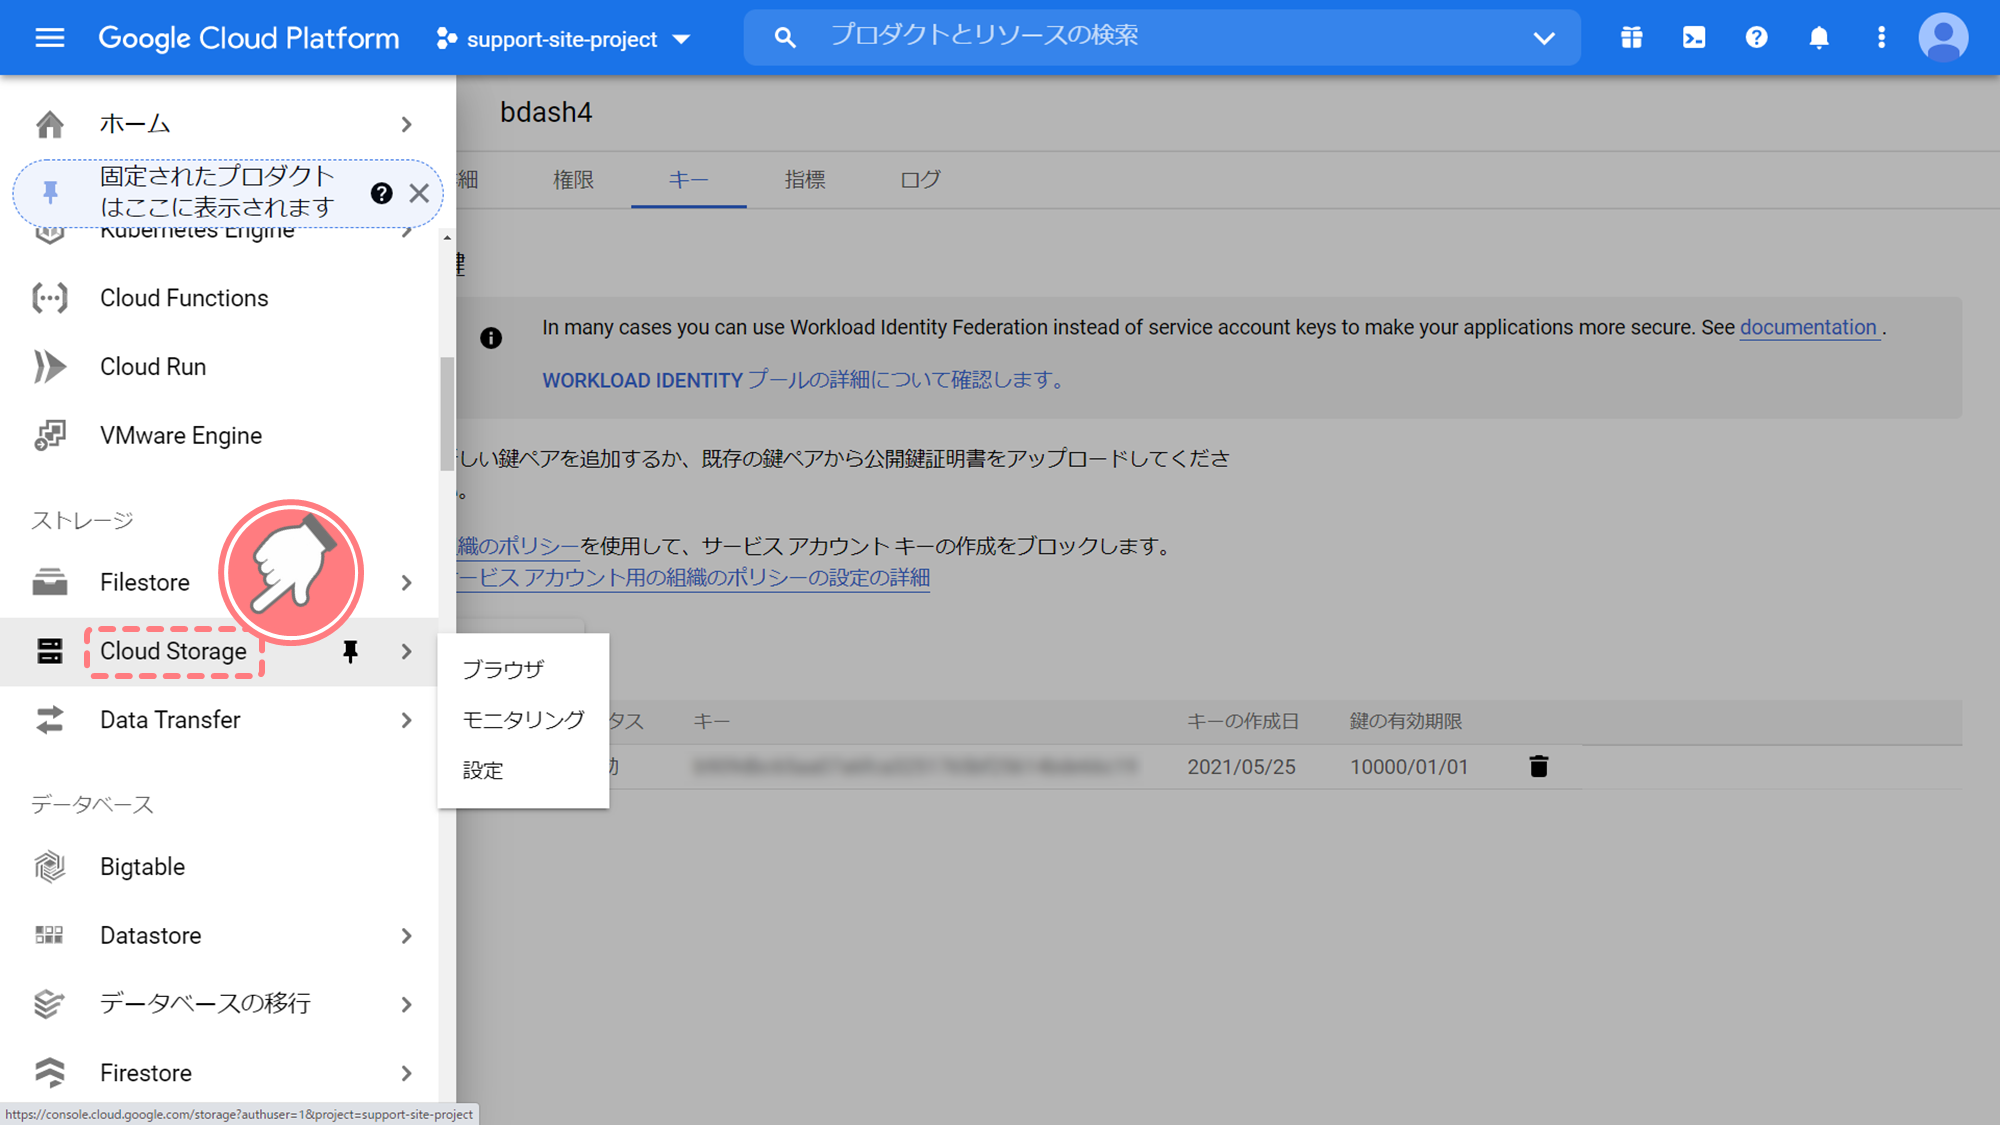The height and width of the screenshot is (1125, 2000).
Task: Open Bigtable menu item
Action: [142, 867]
